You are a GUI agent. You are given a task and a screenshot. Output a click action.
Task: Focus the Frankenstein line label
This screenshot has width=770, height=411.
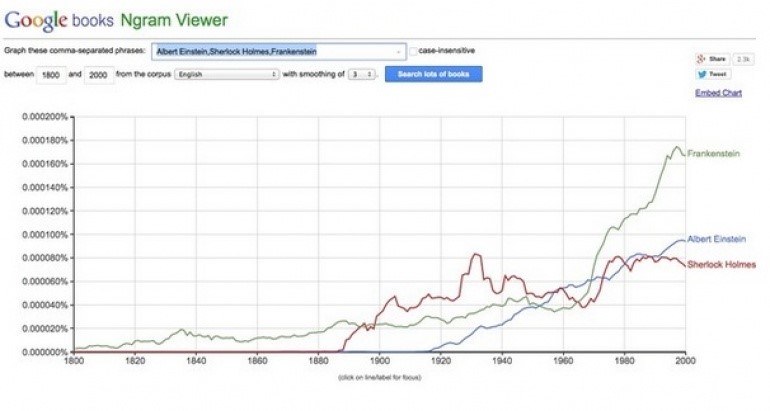(x=715, y=154)
